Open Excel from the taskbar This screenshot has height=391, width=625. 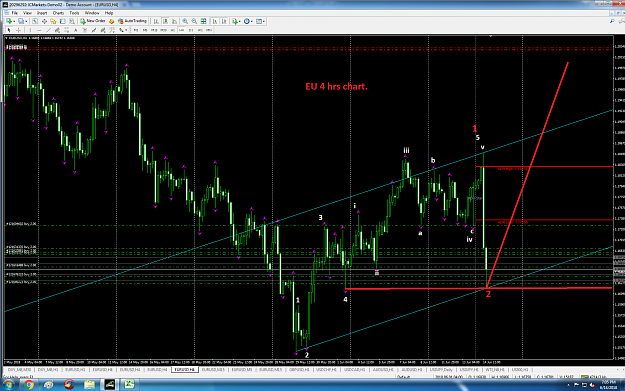click(x=129, y=385)
